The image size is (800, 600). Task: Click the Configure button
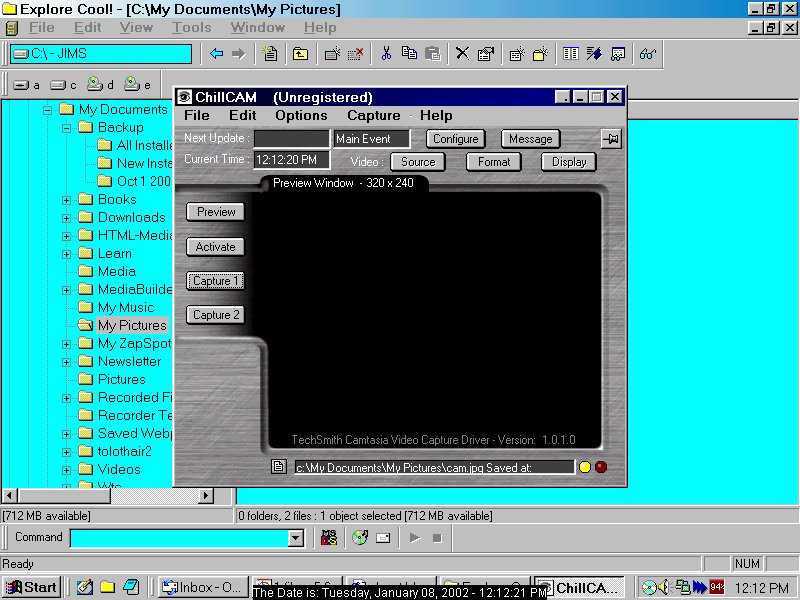(x=456, y=139)
